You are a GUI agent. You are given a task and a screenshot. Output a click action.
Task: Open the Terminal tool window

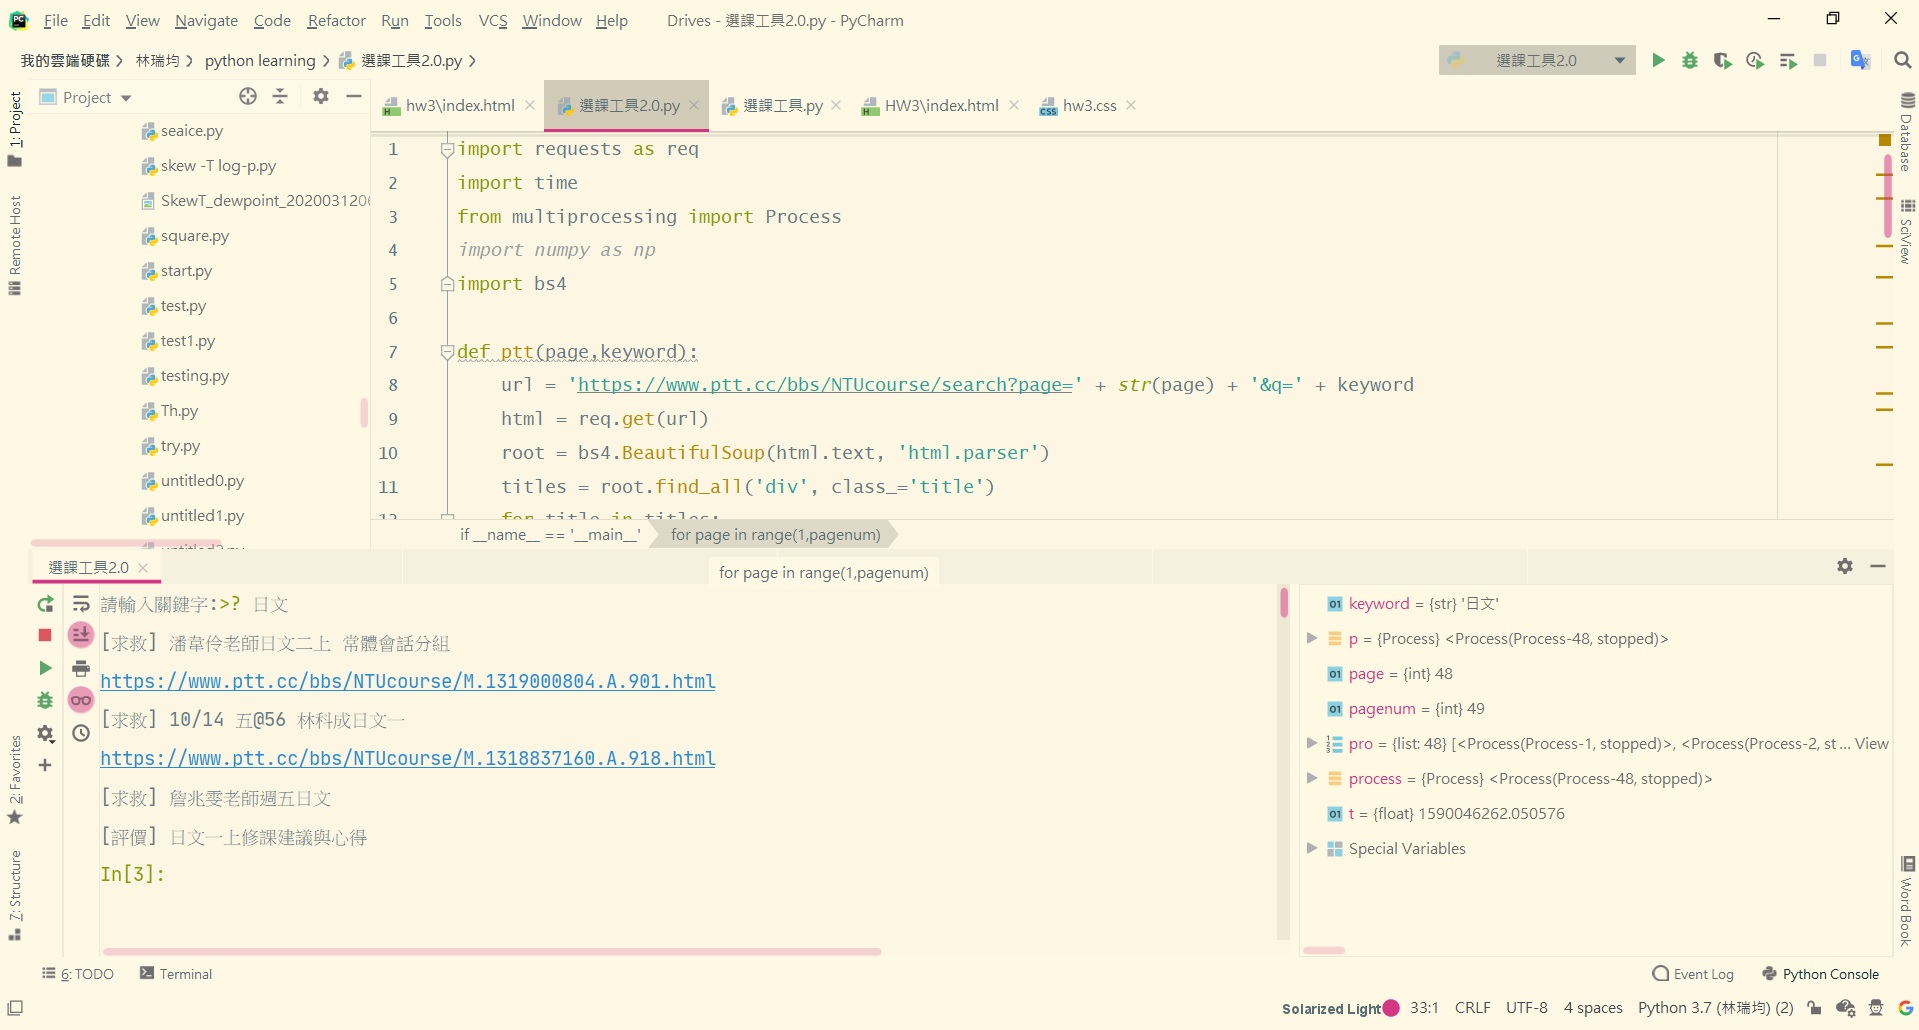pyautogui.click(x=176, y=974)
